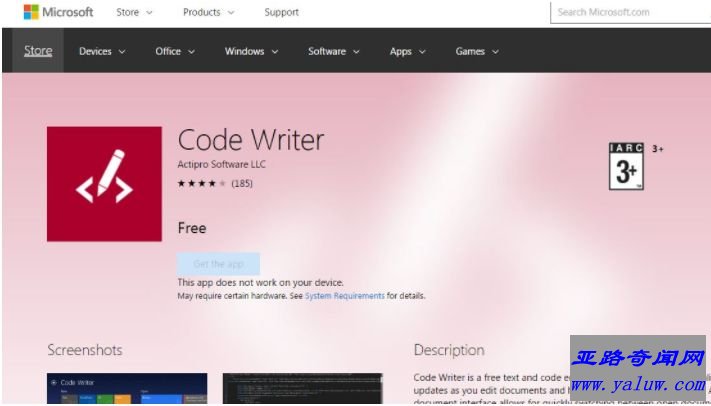Expand the Office menu
This screenshot has width=711, height=406.
(175, 51)
